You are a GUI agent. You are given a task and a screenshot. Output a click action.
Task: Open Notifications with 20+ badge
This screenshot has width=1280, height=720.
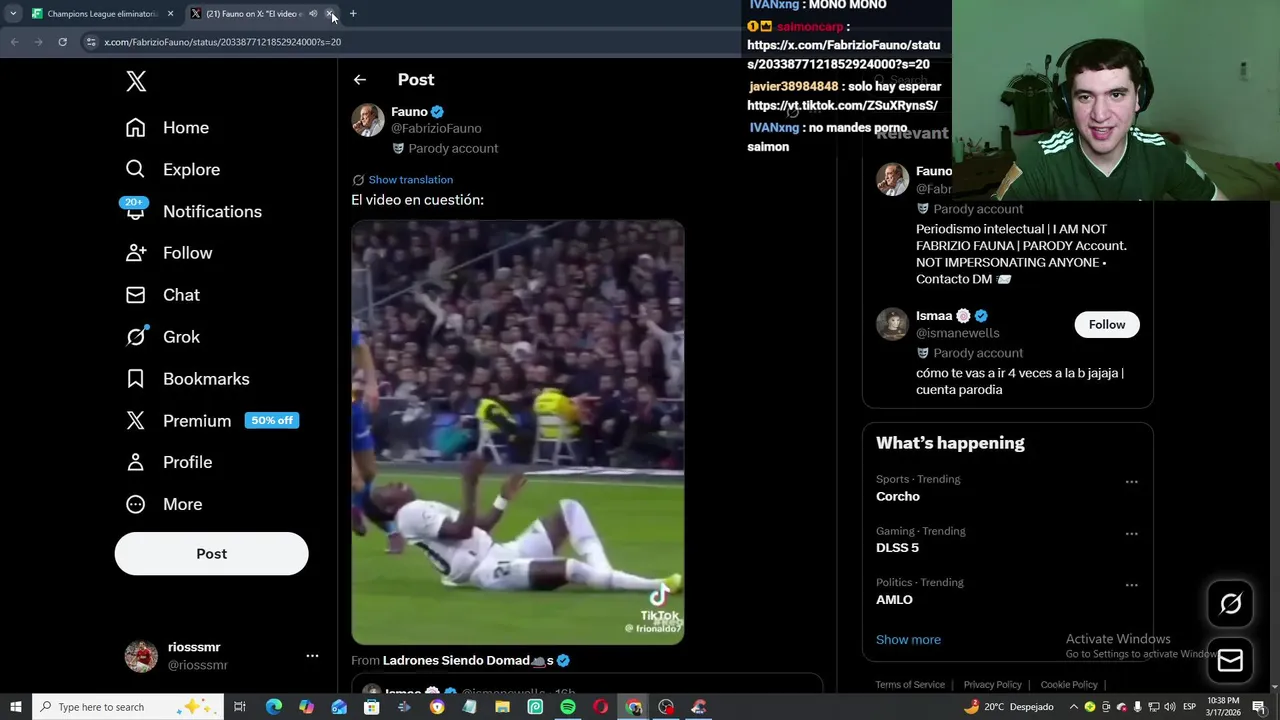click(x=192, y=212)
